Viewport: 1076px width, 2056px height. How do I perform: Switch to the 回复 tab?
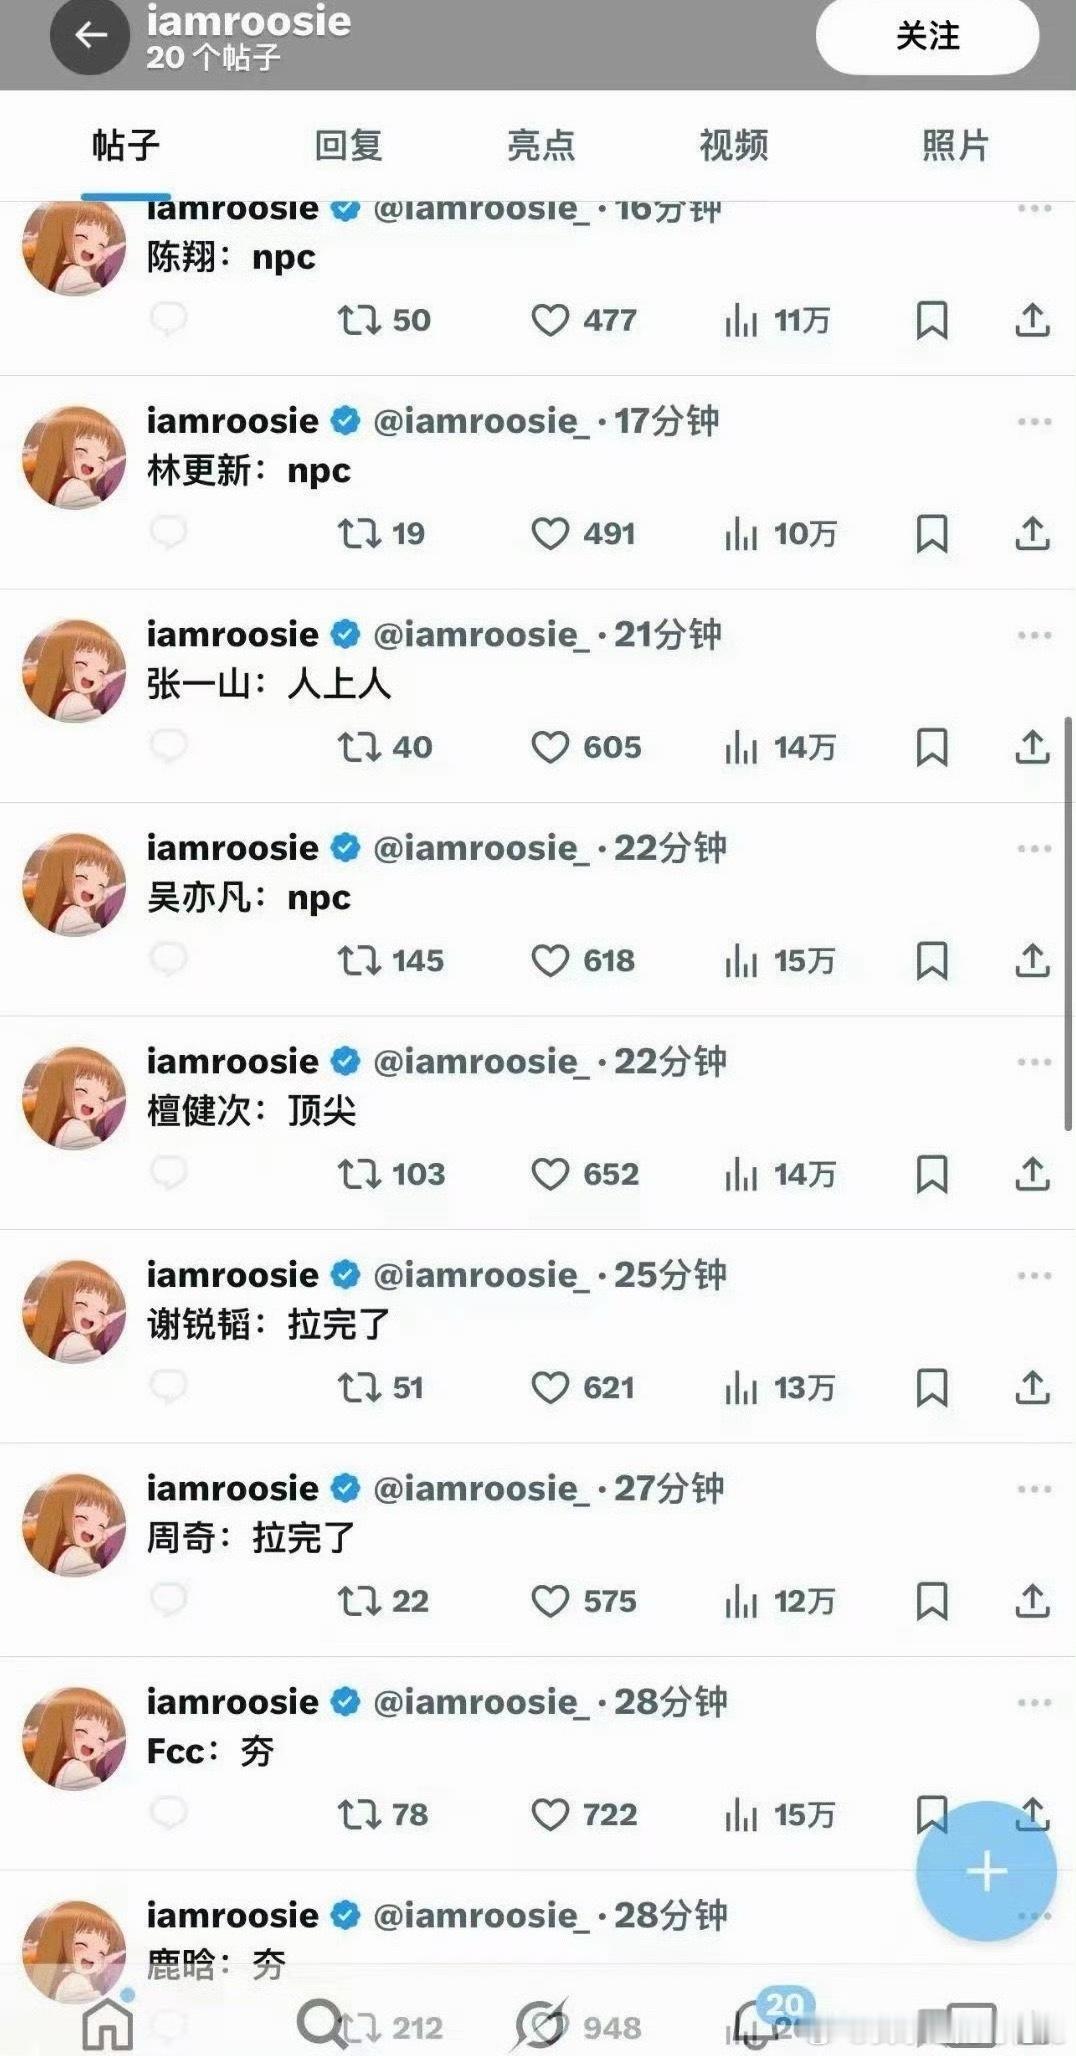pyautogui.click(x=348, y=146)
